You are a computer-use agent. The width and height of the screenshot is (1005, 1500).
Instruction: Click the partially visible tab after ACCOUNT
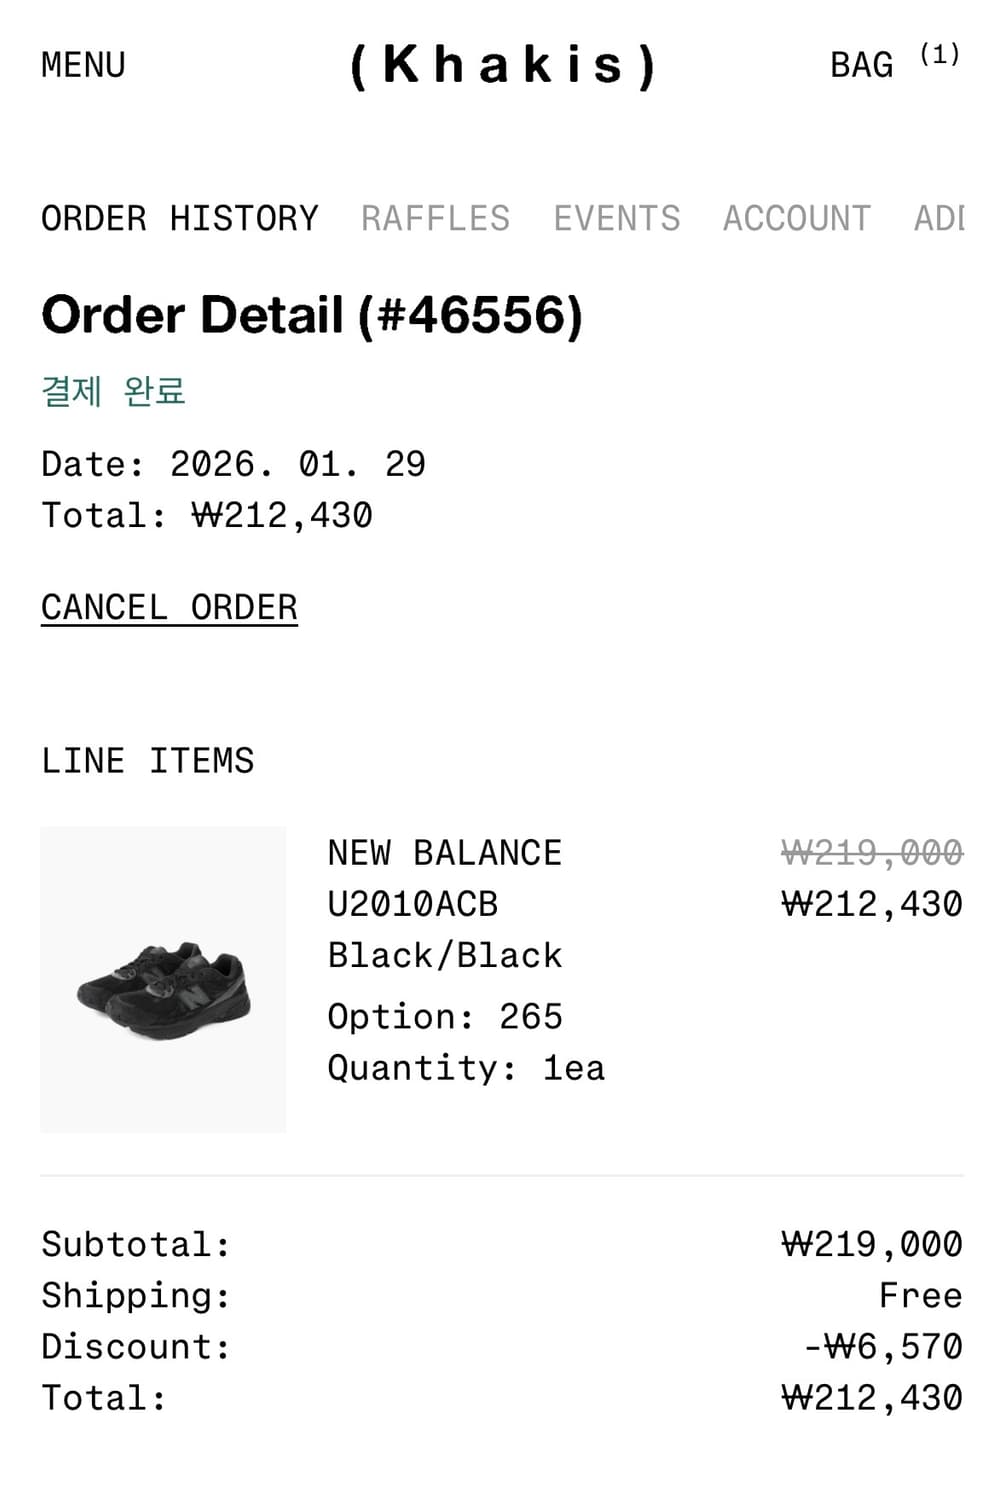click(939, 218)
